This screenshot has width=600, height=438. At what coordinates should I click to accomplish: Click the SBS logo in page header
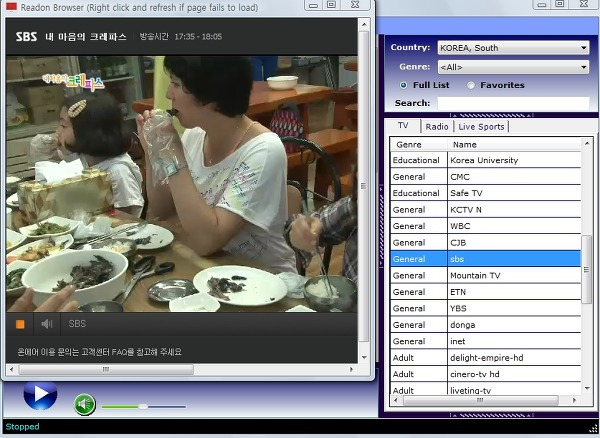(26, 37)
